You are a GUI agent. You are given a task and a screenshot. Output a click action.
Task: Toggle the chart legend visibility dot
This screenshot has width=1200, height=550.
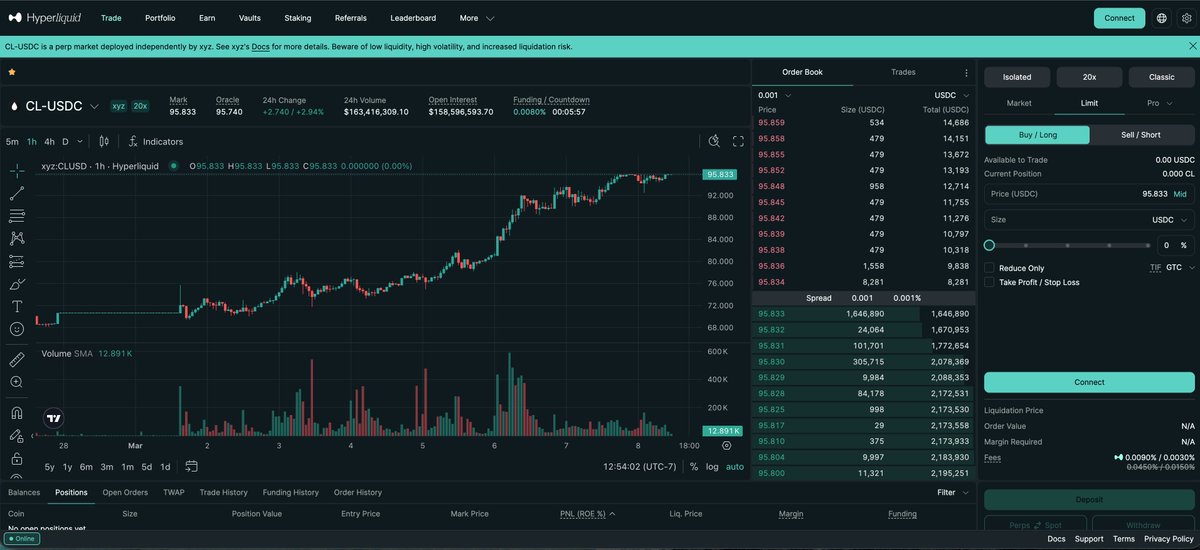tap(173, 166)
